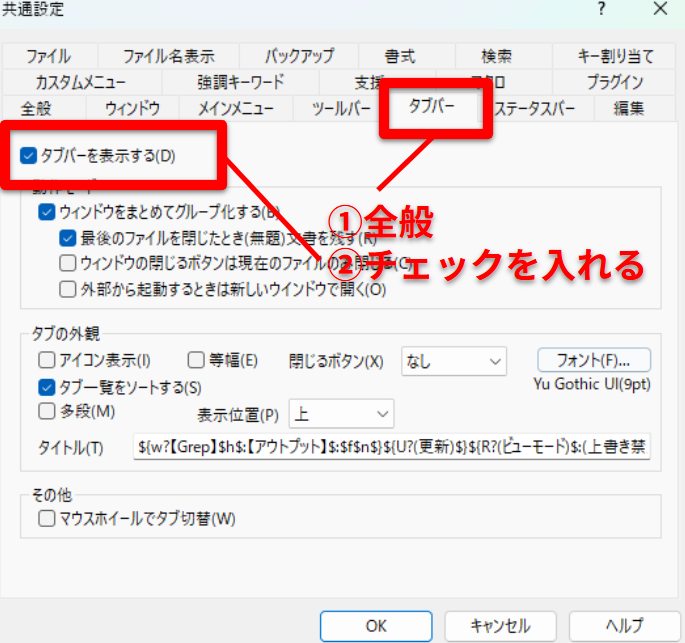Screen dimensions: 685x643
Task: Toggle タブ一覧をソートする checkbox
Action: click(47, 387)
